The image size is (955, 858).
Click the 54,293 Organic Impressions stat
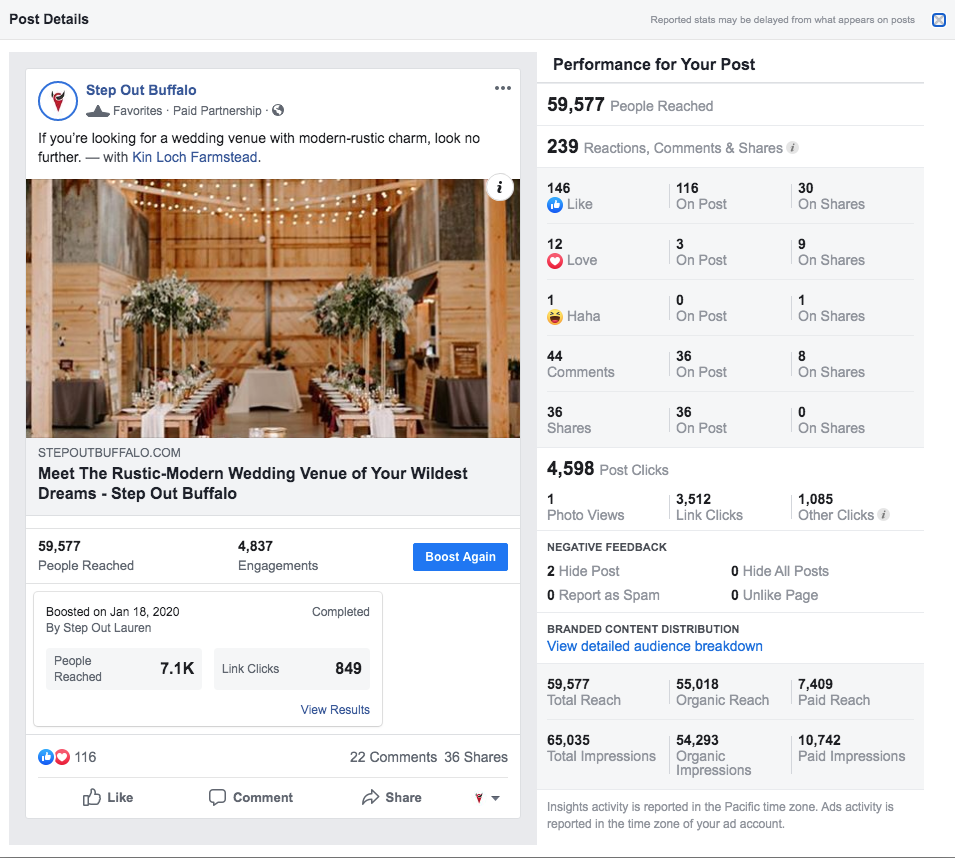713,755
